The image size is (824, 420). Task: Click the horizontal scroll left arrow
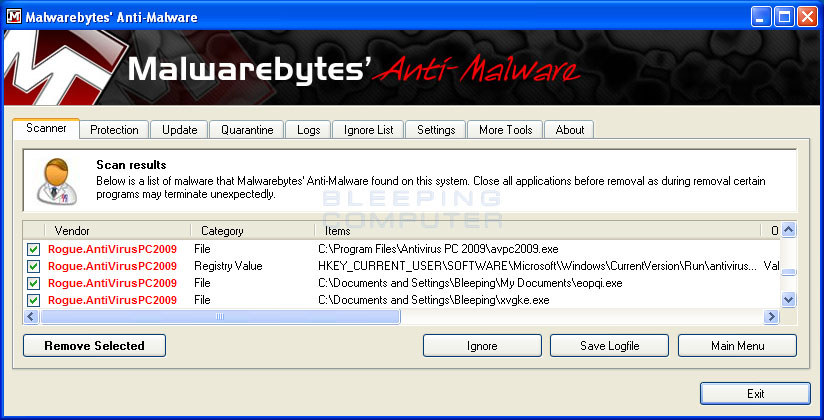pyautogui.click(x=31, y=316)
